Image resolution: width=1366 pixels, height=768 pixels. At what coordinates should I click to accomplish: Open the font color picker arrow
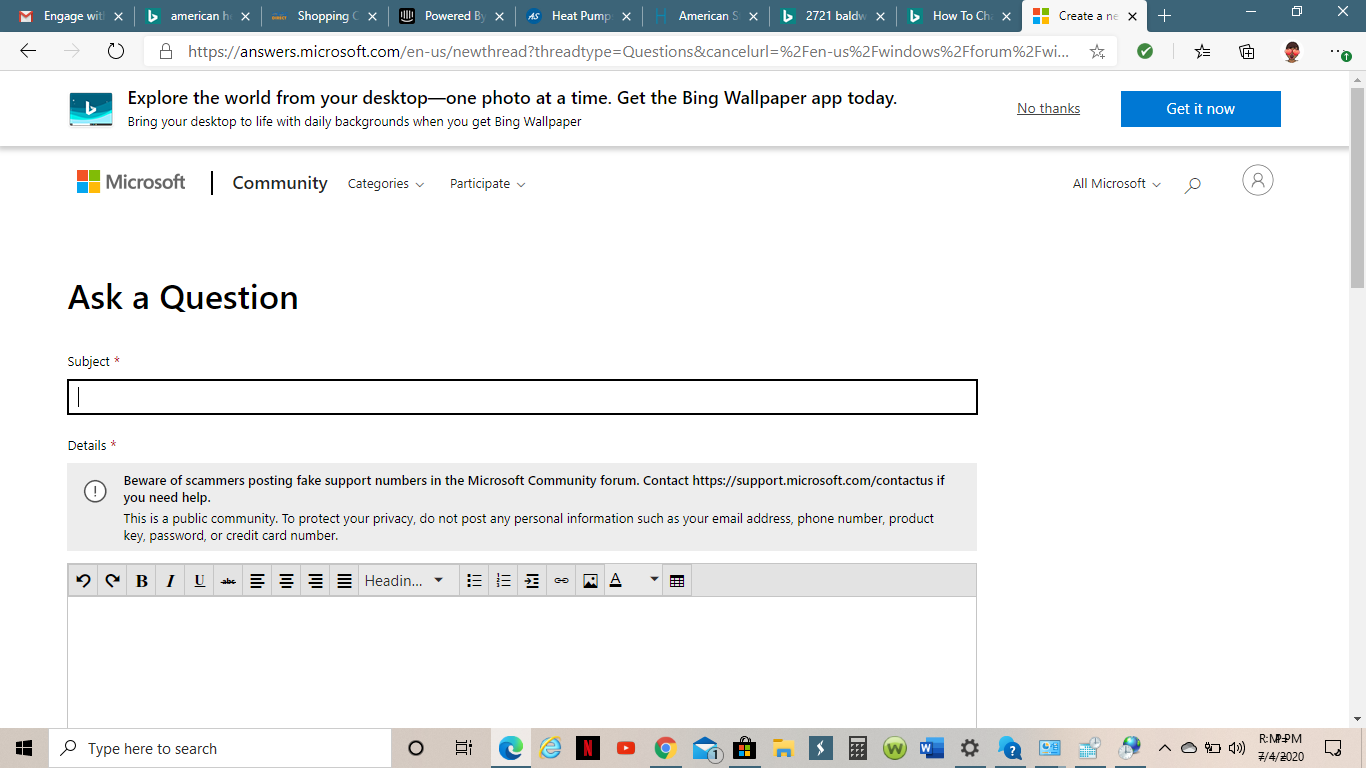[654, 580]
